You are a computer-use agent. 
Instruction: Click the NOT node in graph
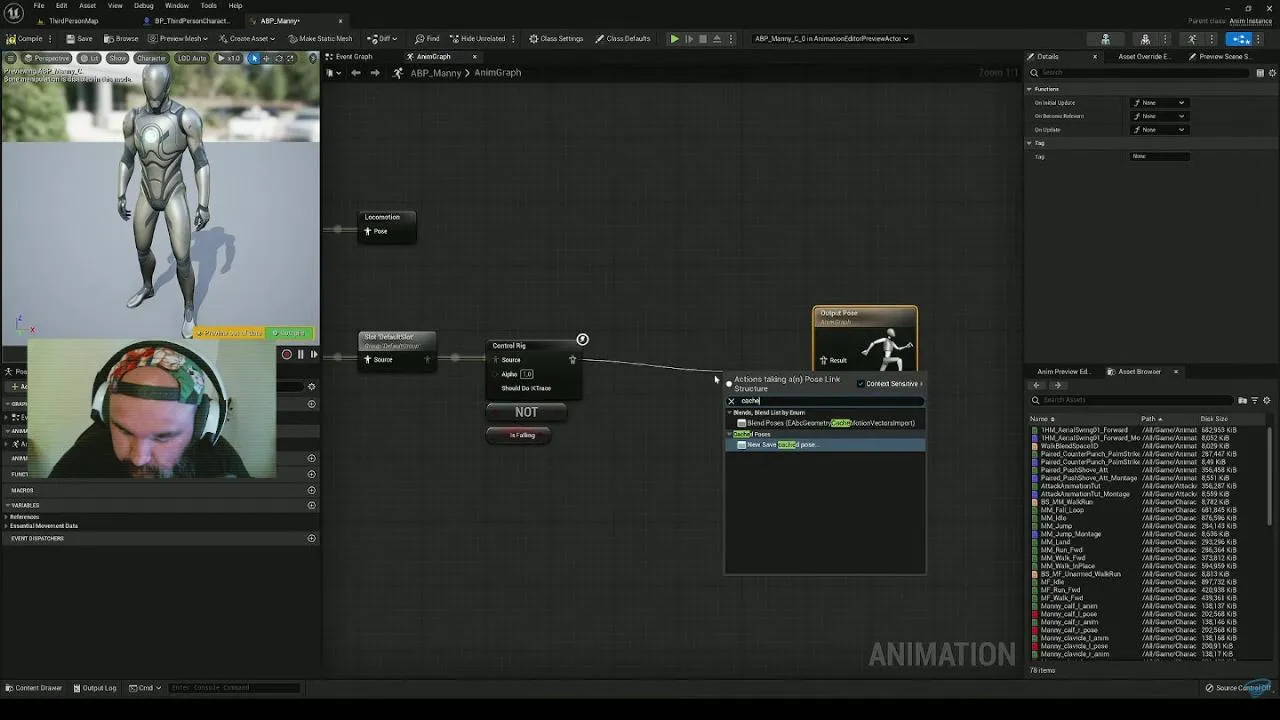point(526,412)
